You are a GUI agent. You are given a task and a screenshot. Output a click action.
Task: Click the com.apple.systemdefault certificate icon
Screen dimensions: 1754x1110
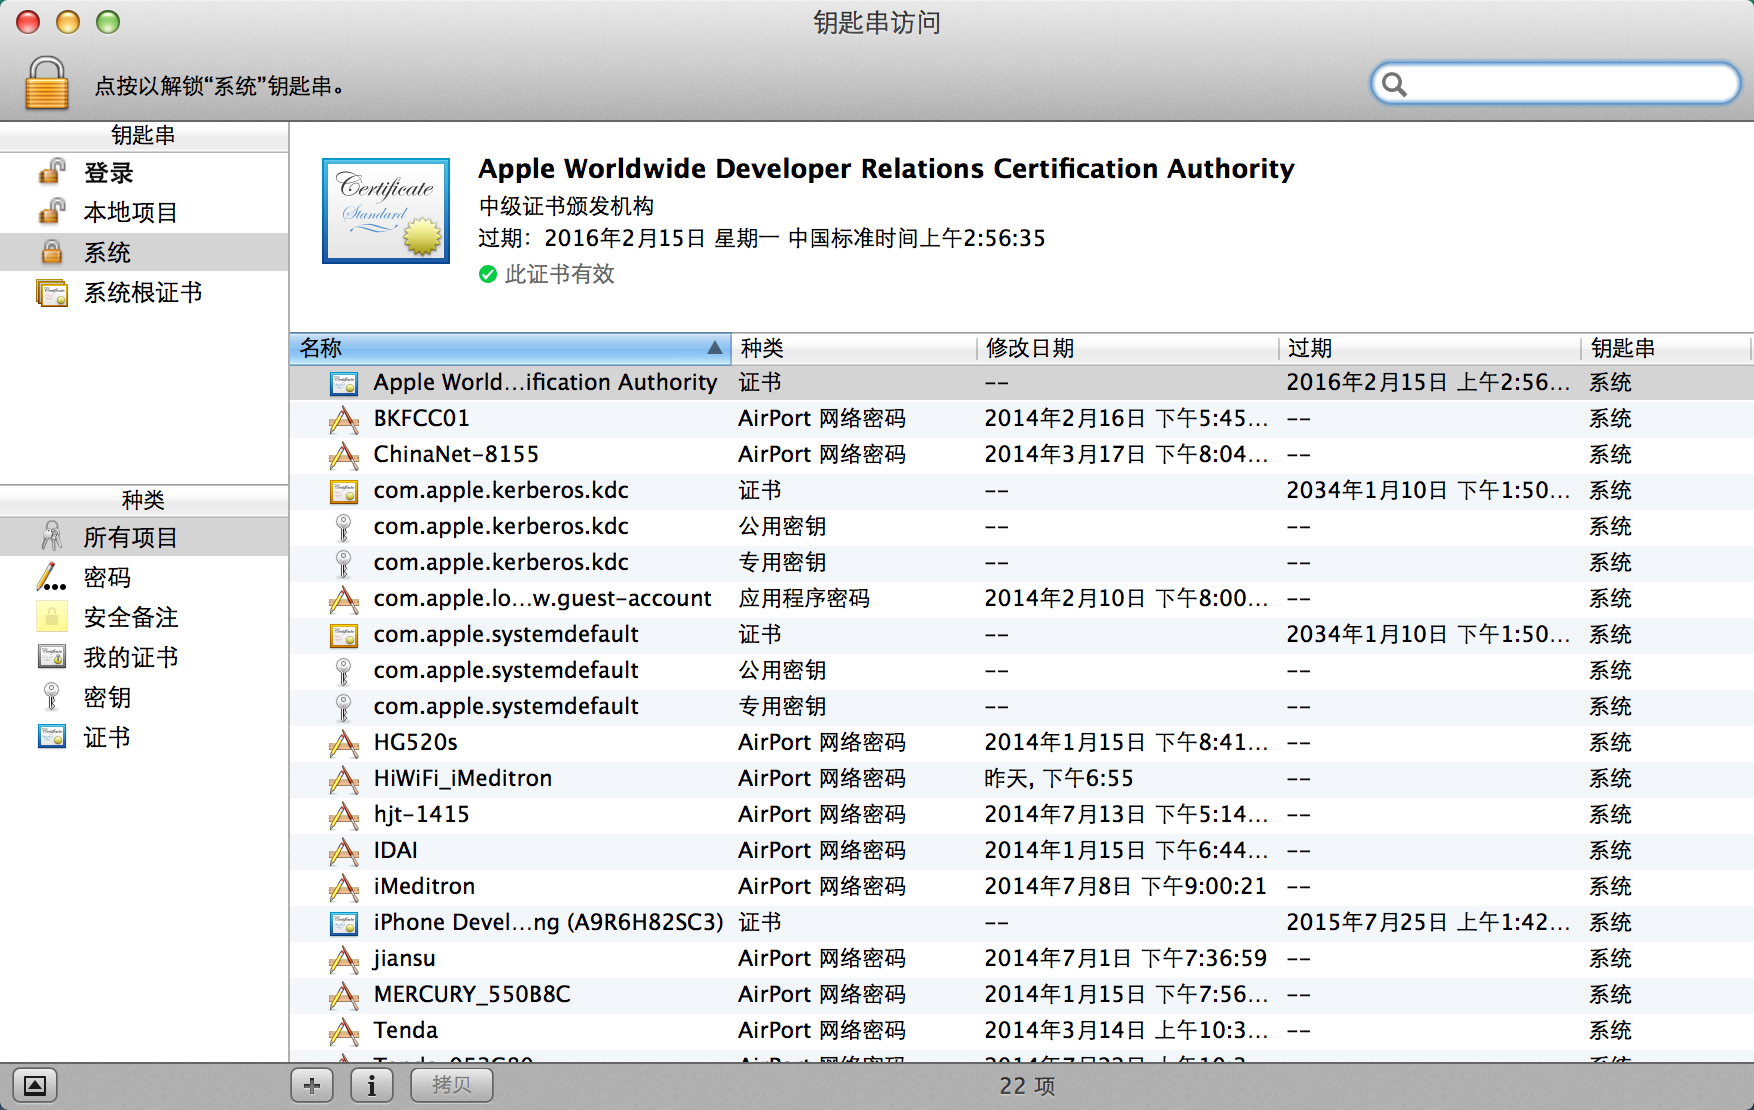pos(344,635)
